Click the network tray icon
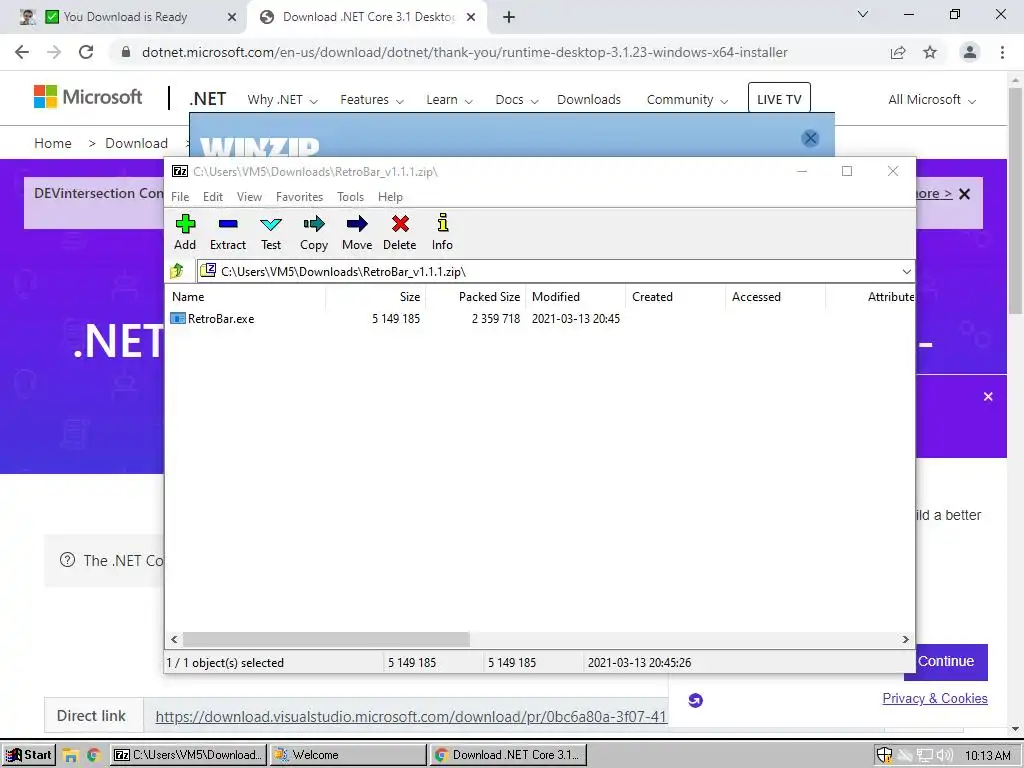This screenshot has width=1024, height=768. (924, 755)
